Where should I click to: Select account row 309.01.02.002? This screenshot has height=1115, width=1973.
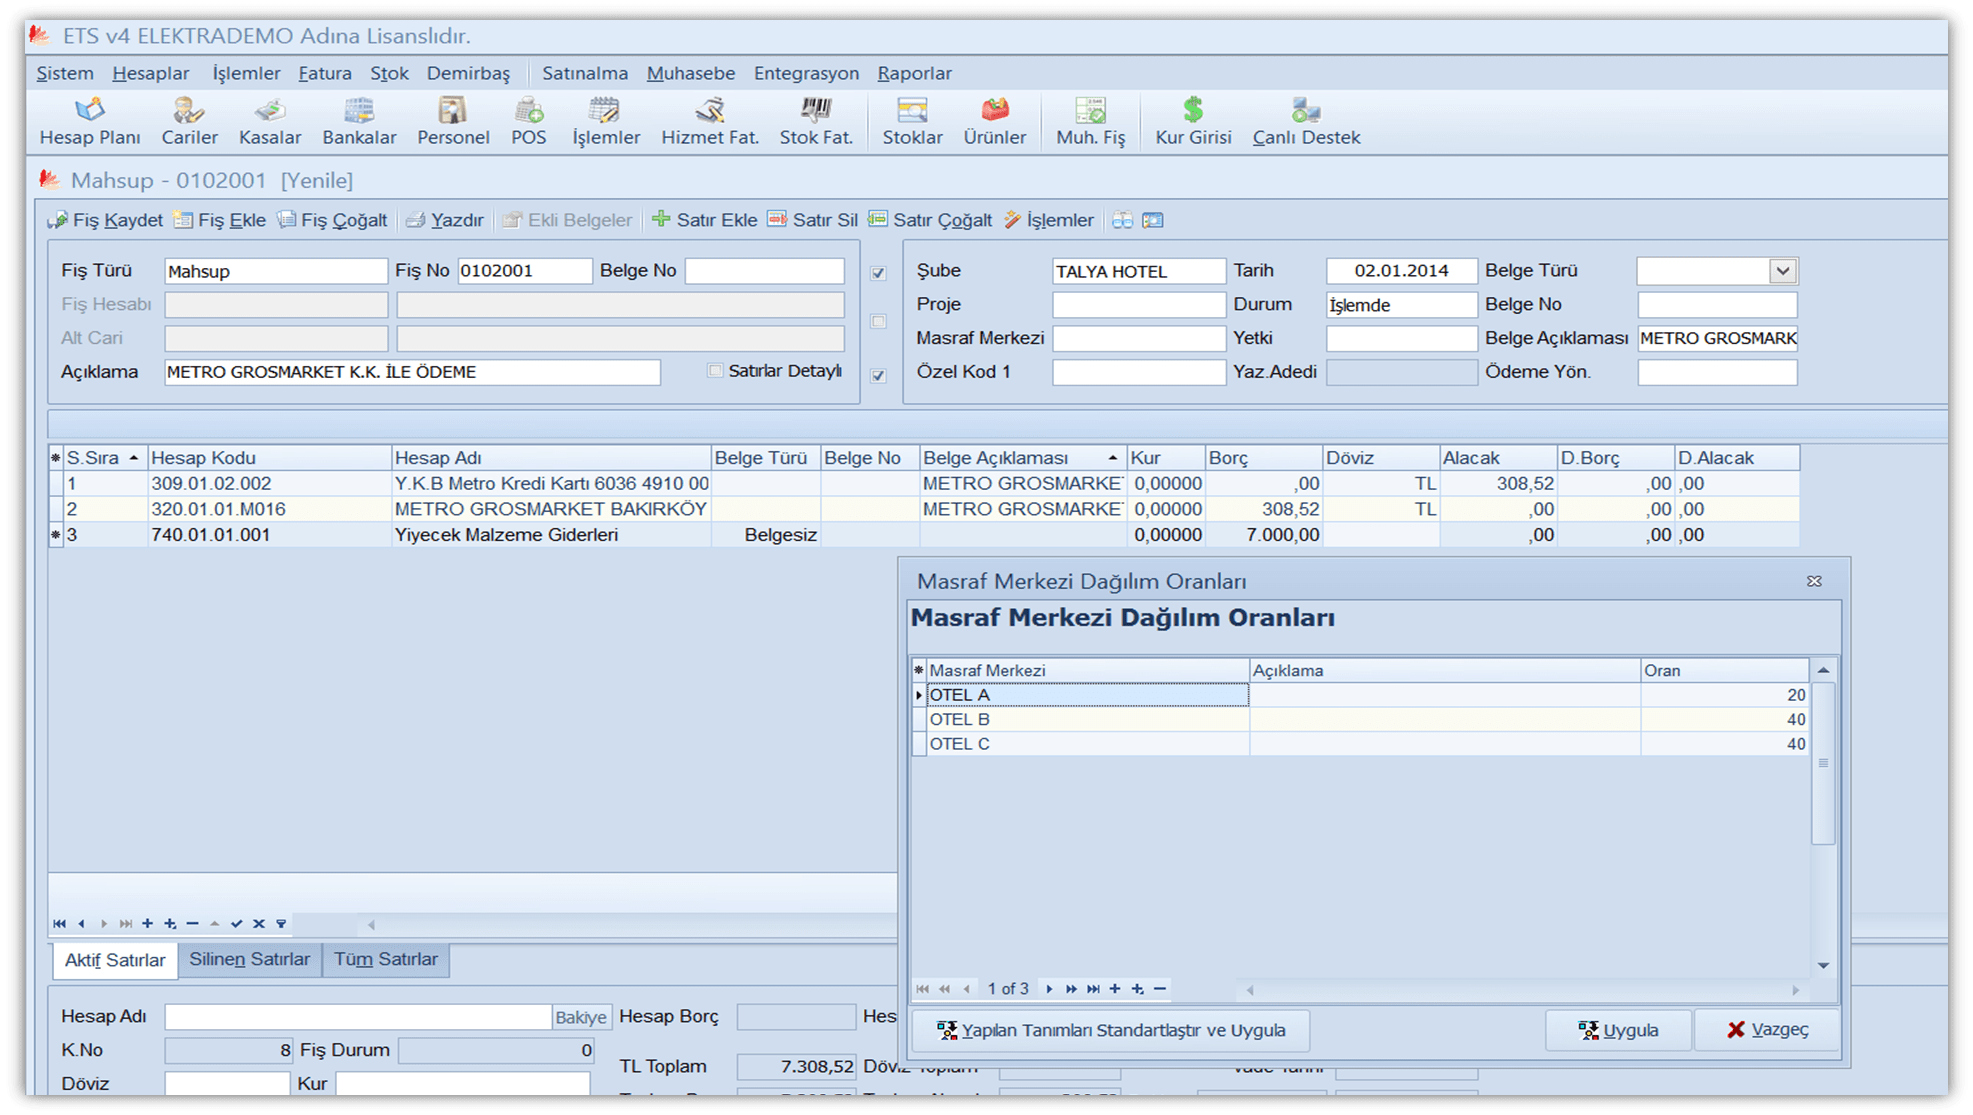(x=925, y=483)
